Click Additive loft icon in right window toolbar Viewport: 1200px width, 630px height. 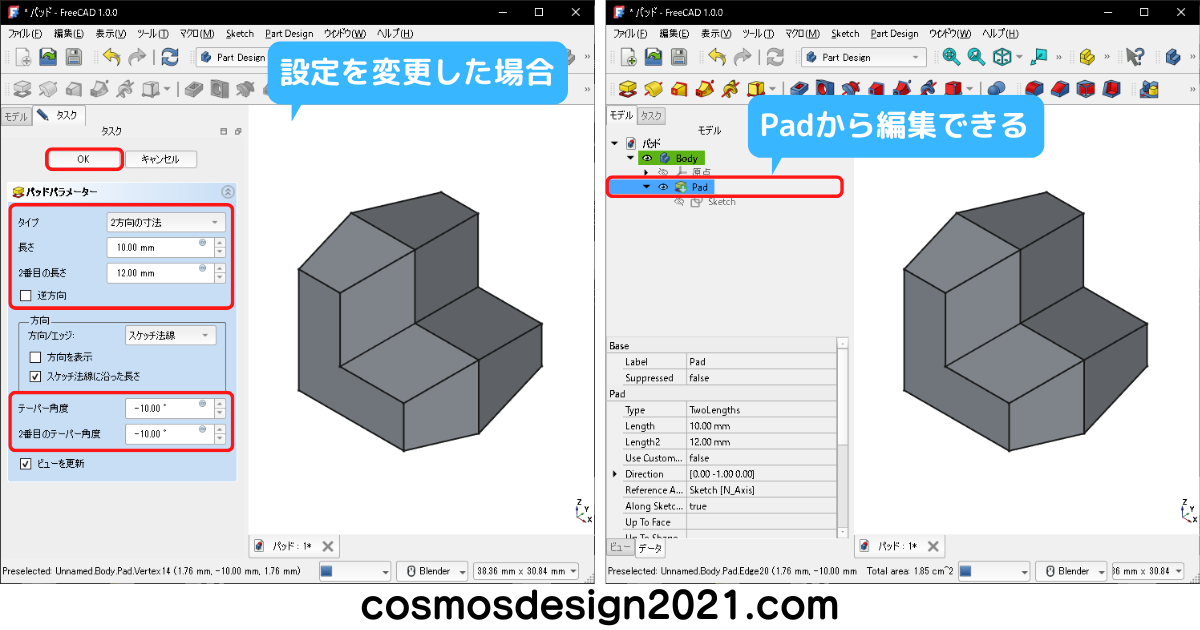680,90
